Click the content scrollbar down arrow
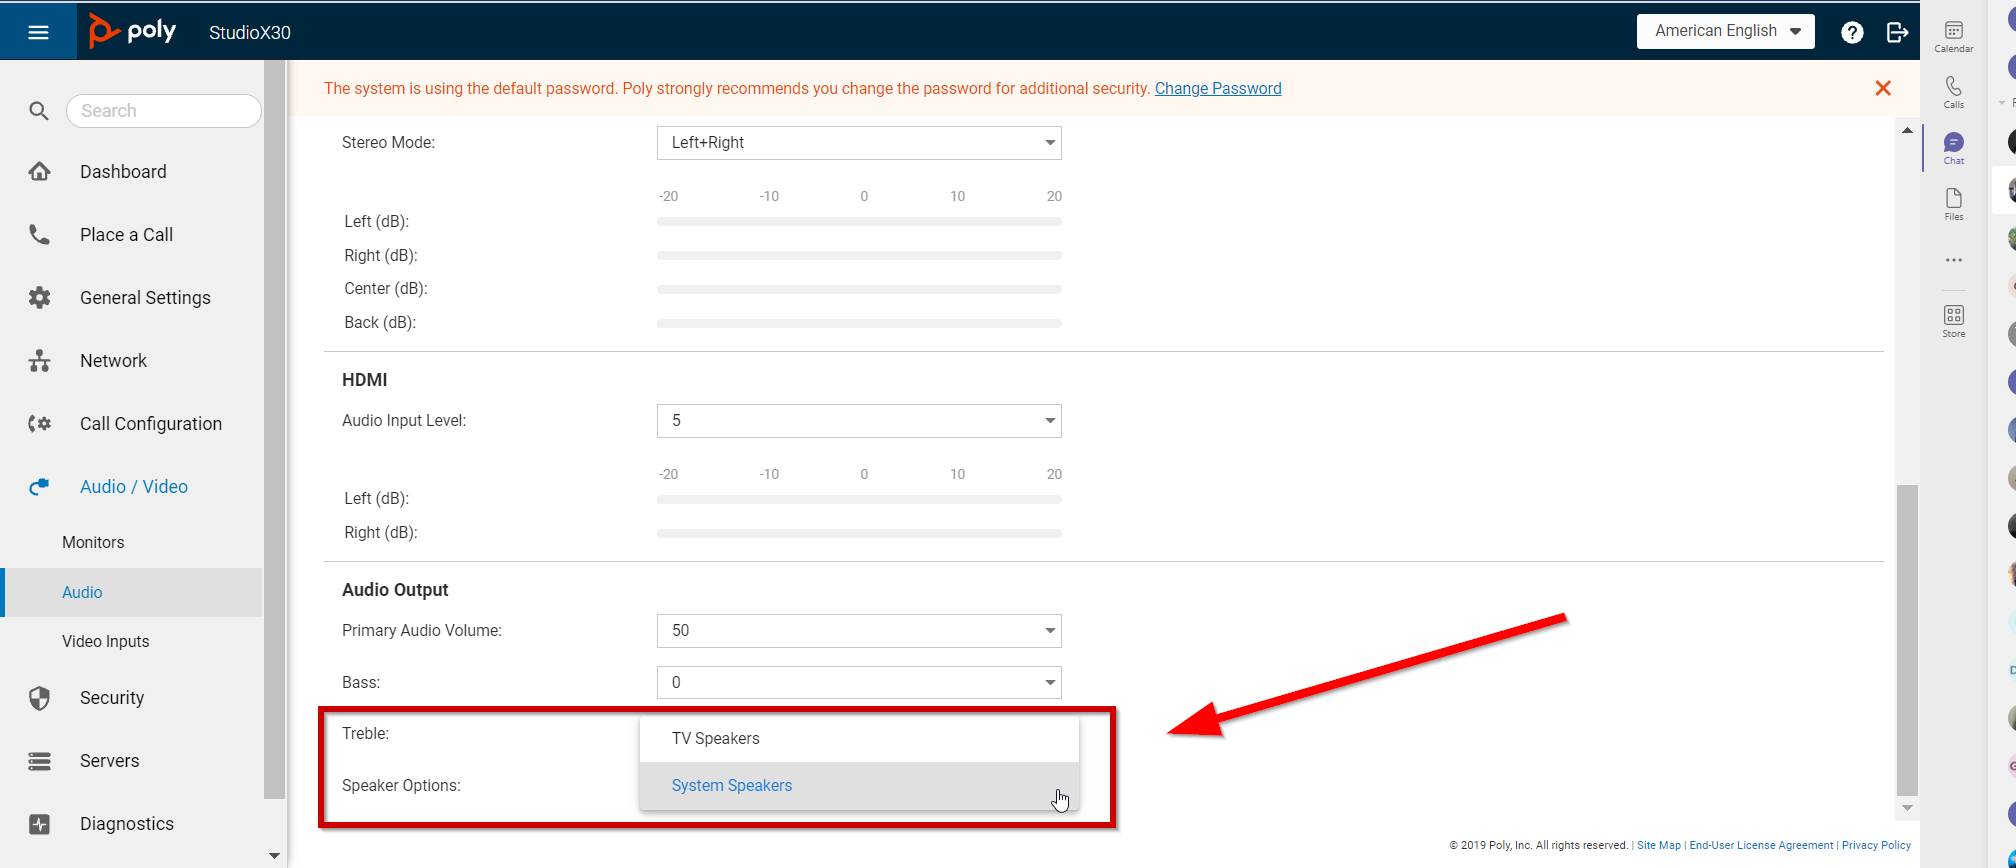The width and height of the screenshot is (2016, 868). point(1907,808)
